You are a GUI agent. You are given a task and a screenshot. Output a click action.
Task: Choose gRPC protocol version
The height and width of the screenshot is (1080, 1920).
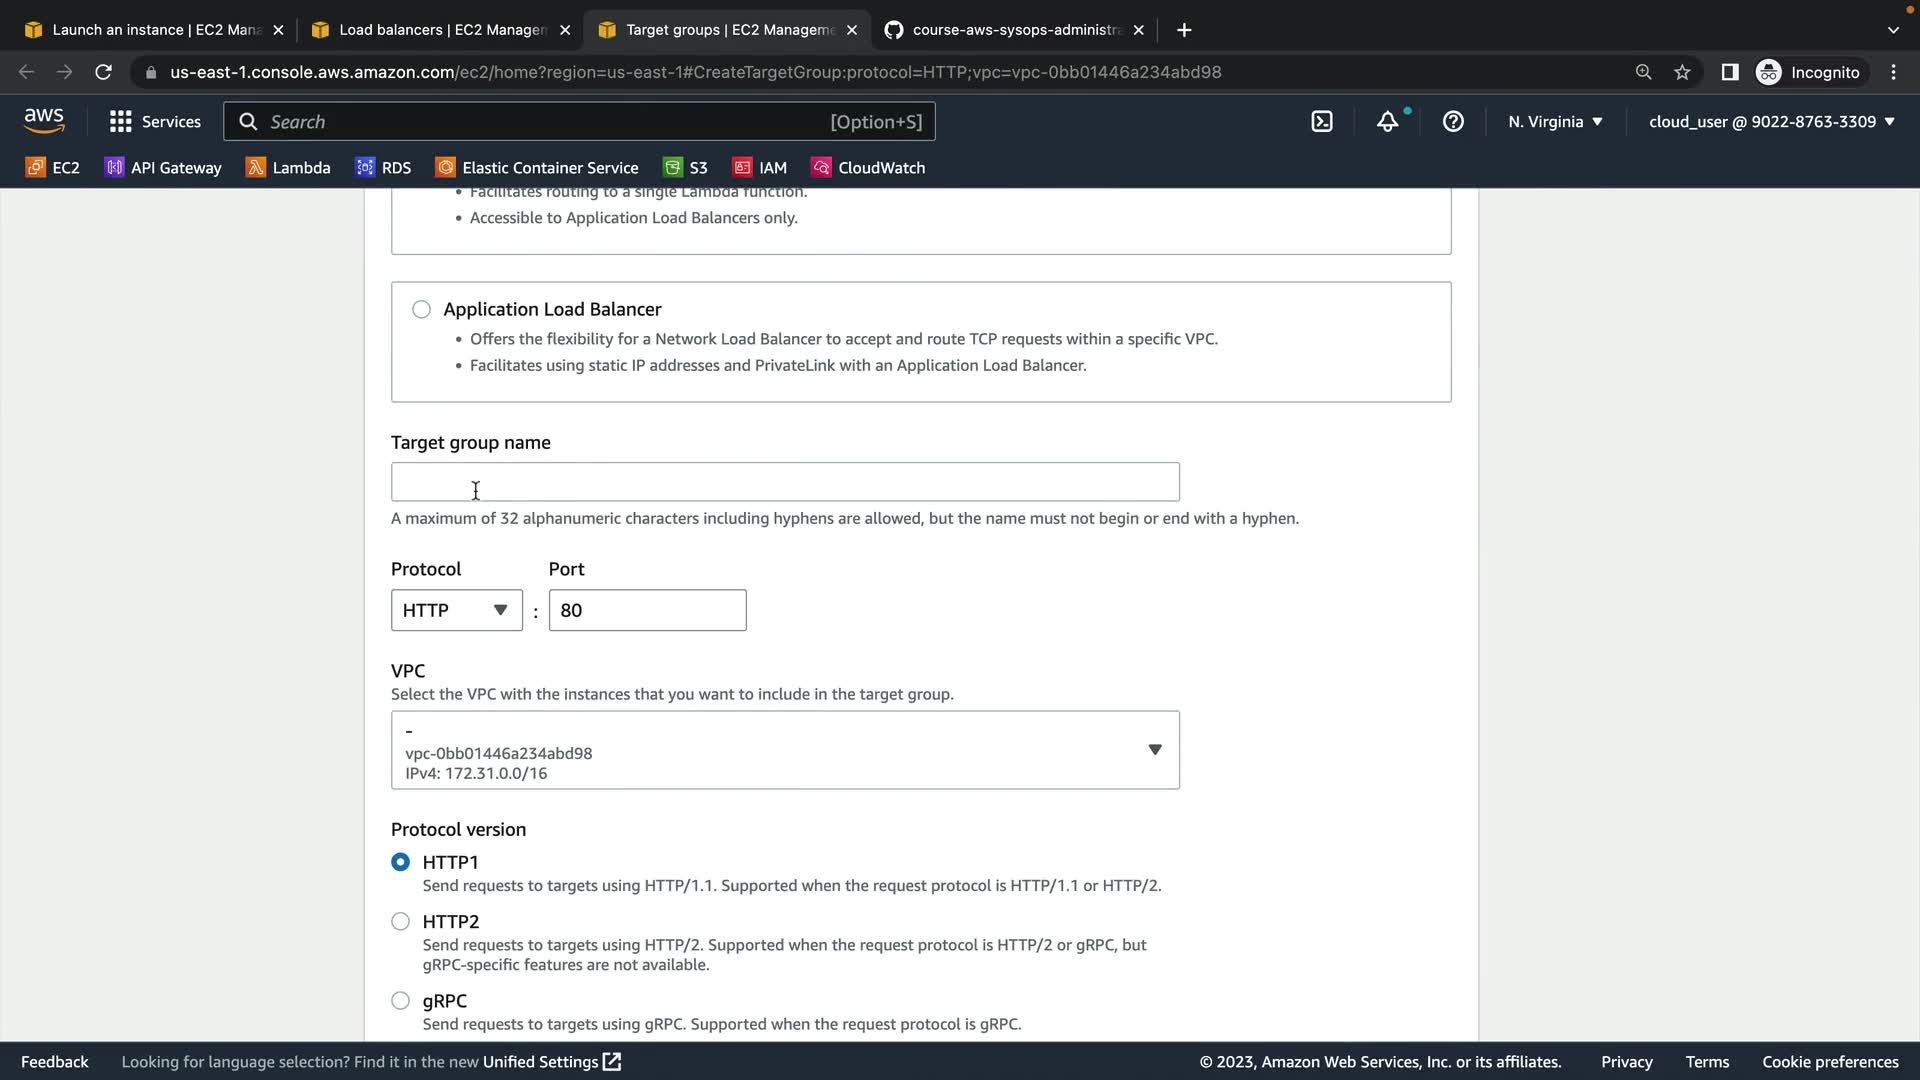point(400,1001)
